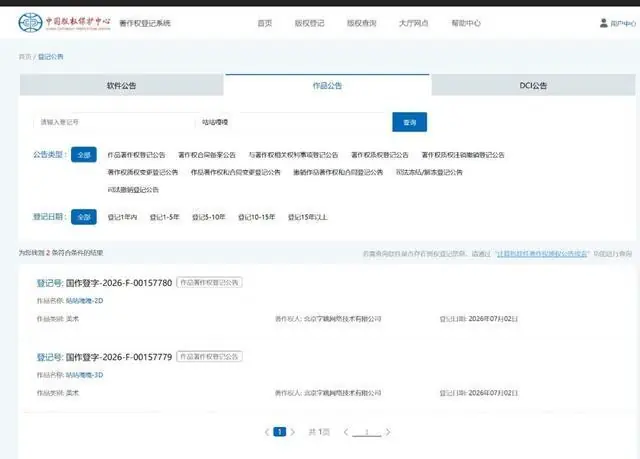Viewport: 640px width, 459px height.
Task: Filter by 著作权质权注销撤销登记公告
Action: point(463,155)
